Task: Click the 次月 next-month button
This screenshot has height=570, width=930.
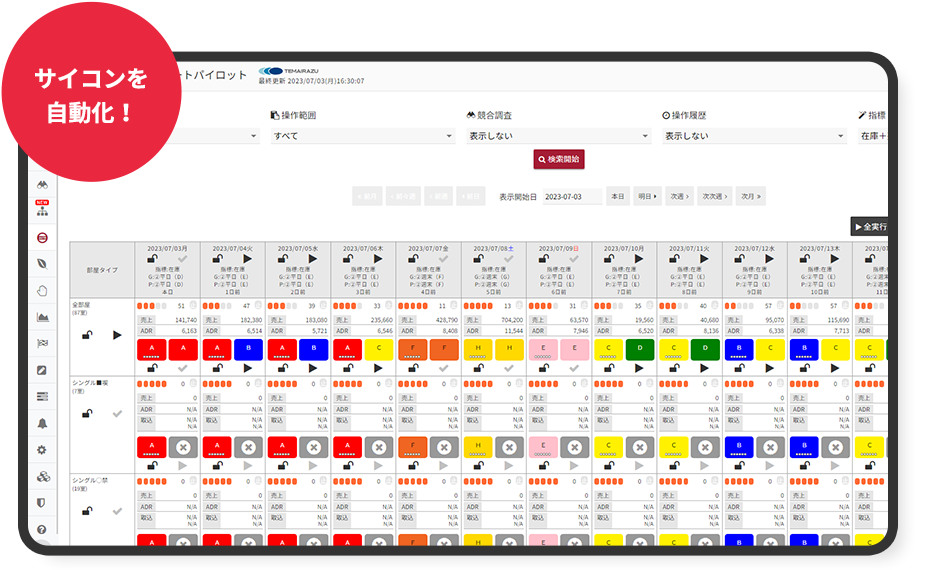Action: click(x=751, y=196)
